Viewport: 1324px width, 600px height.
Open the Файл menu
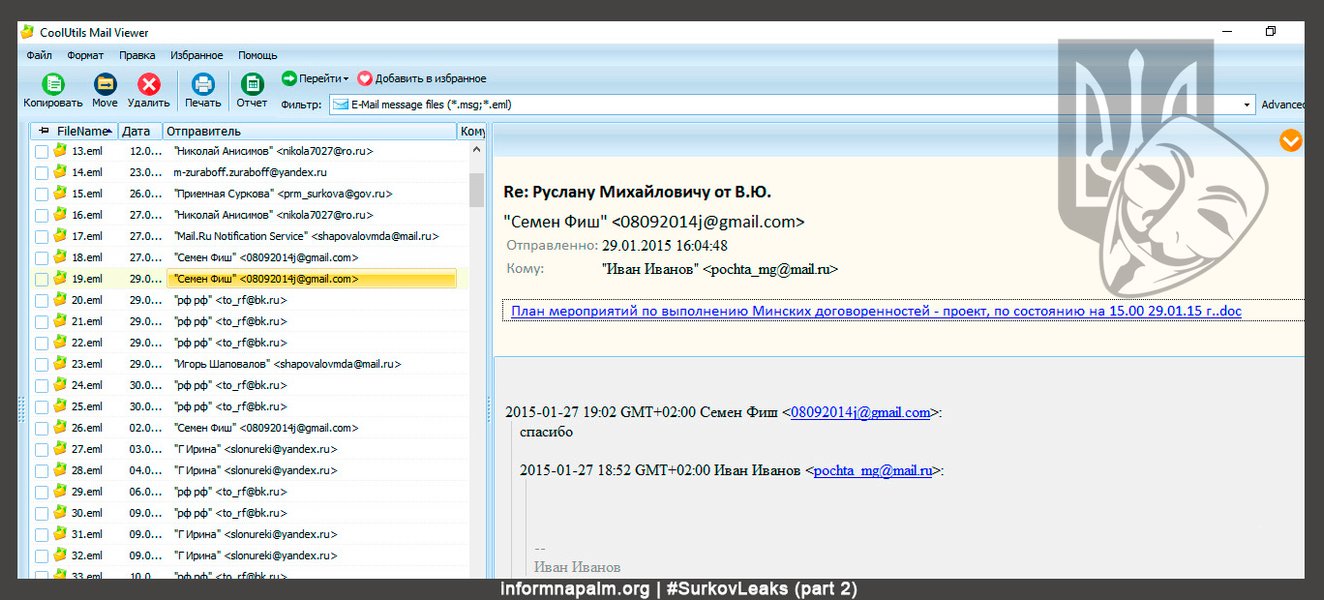pos(39,56)
